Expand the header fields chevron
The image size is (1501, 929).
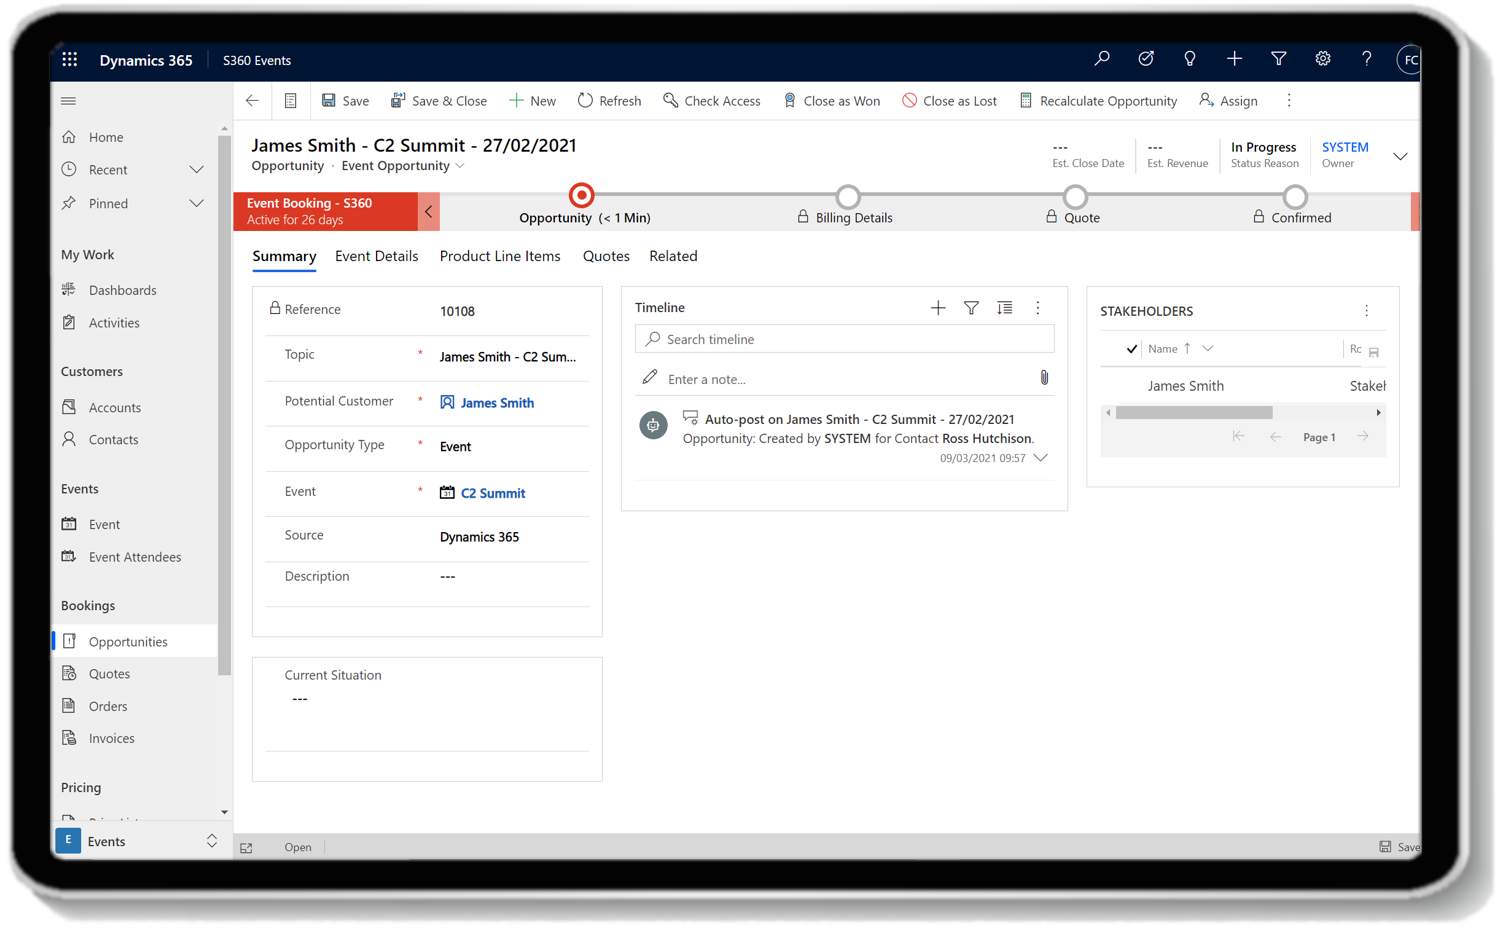(x=1400, y=156)
